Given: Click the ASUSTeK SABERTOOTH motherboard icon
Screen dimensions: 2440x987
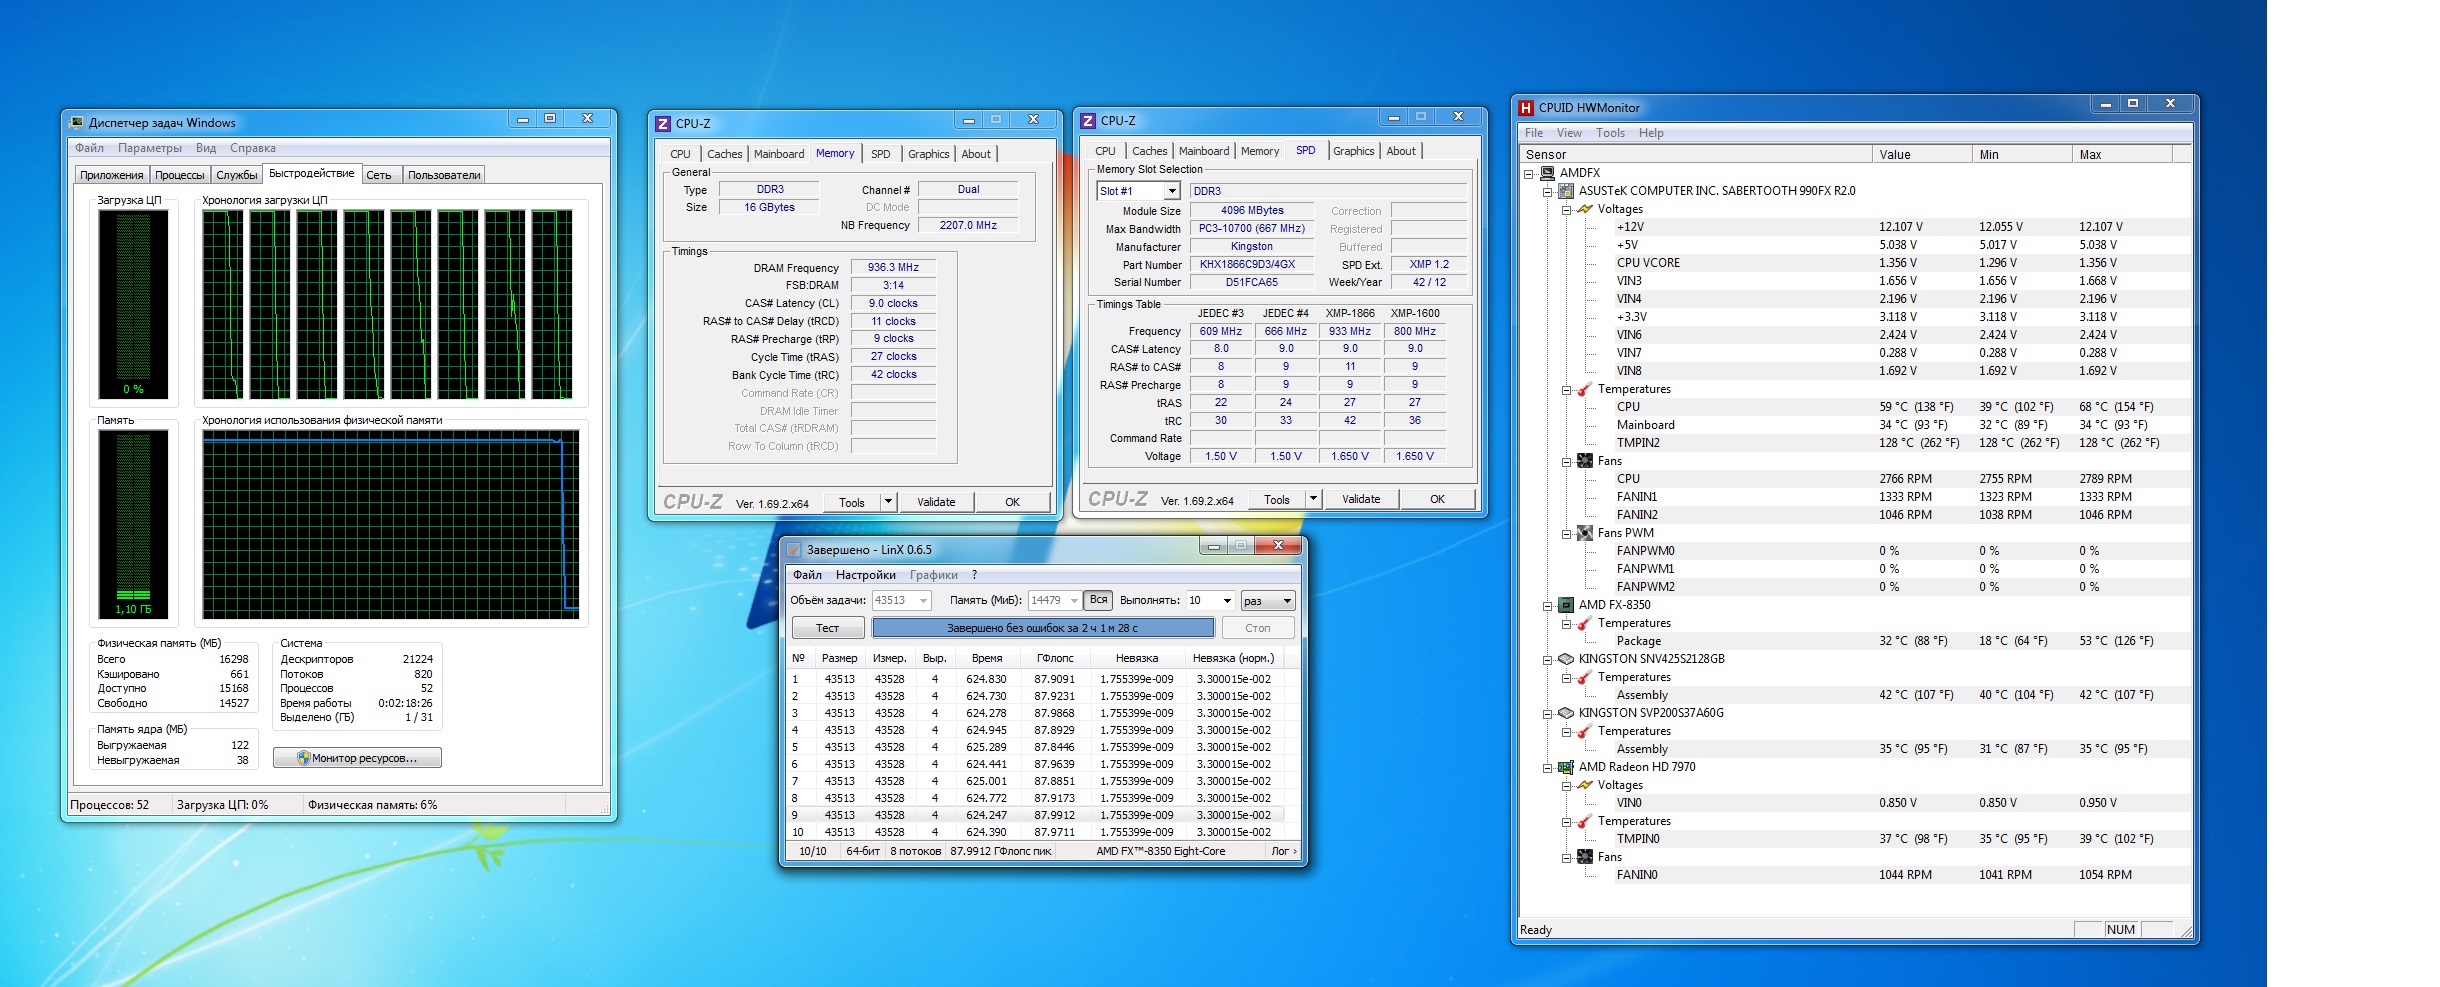Looking at the screenshot, I should 1566,191.
